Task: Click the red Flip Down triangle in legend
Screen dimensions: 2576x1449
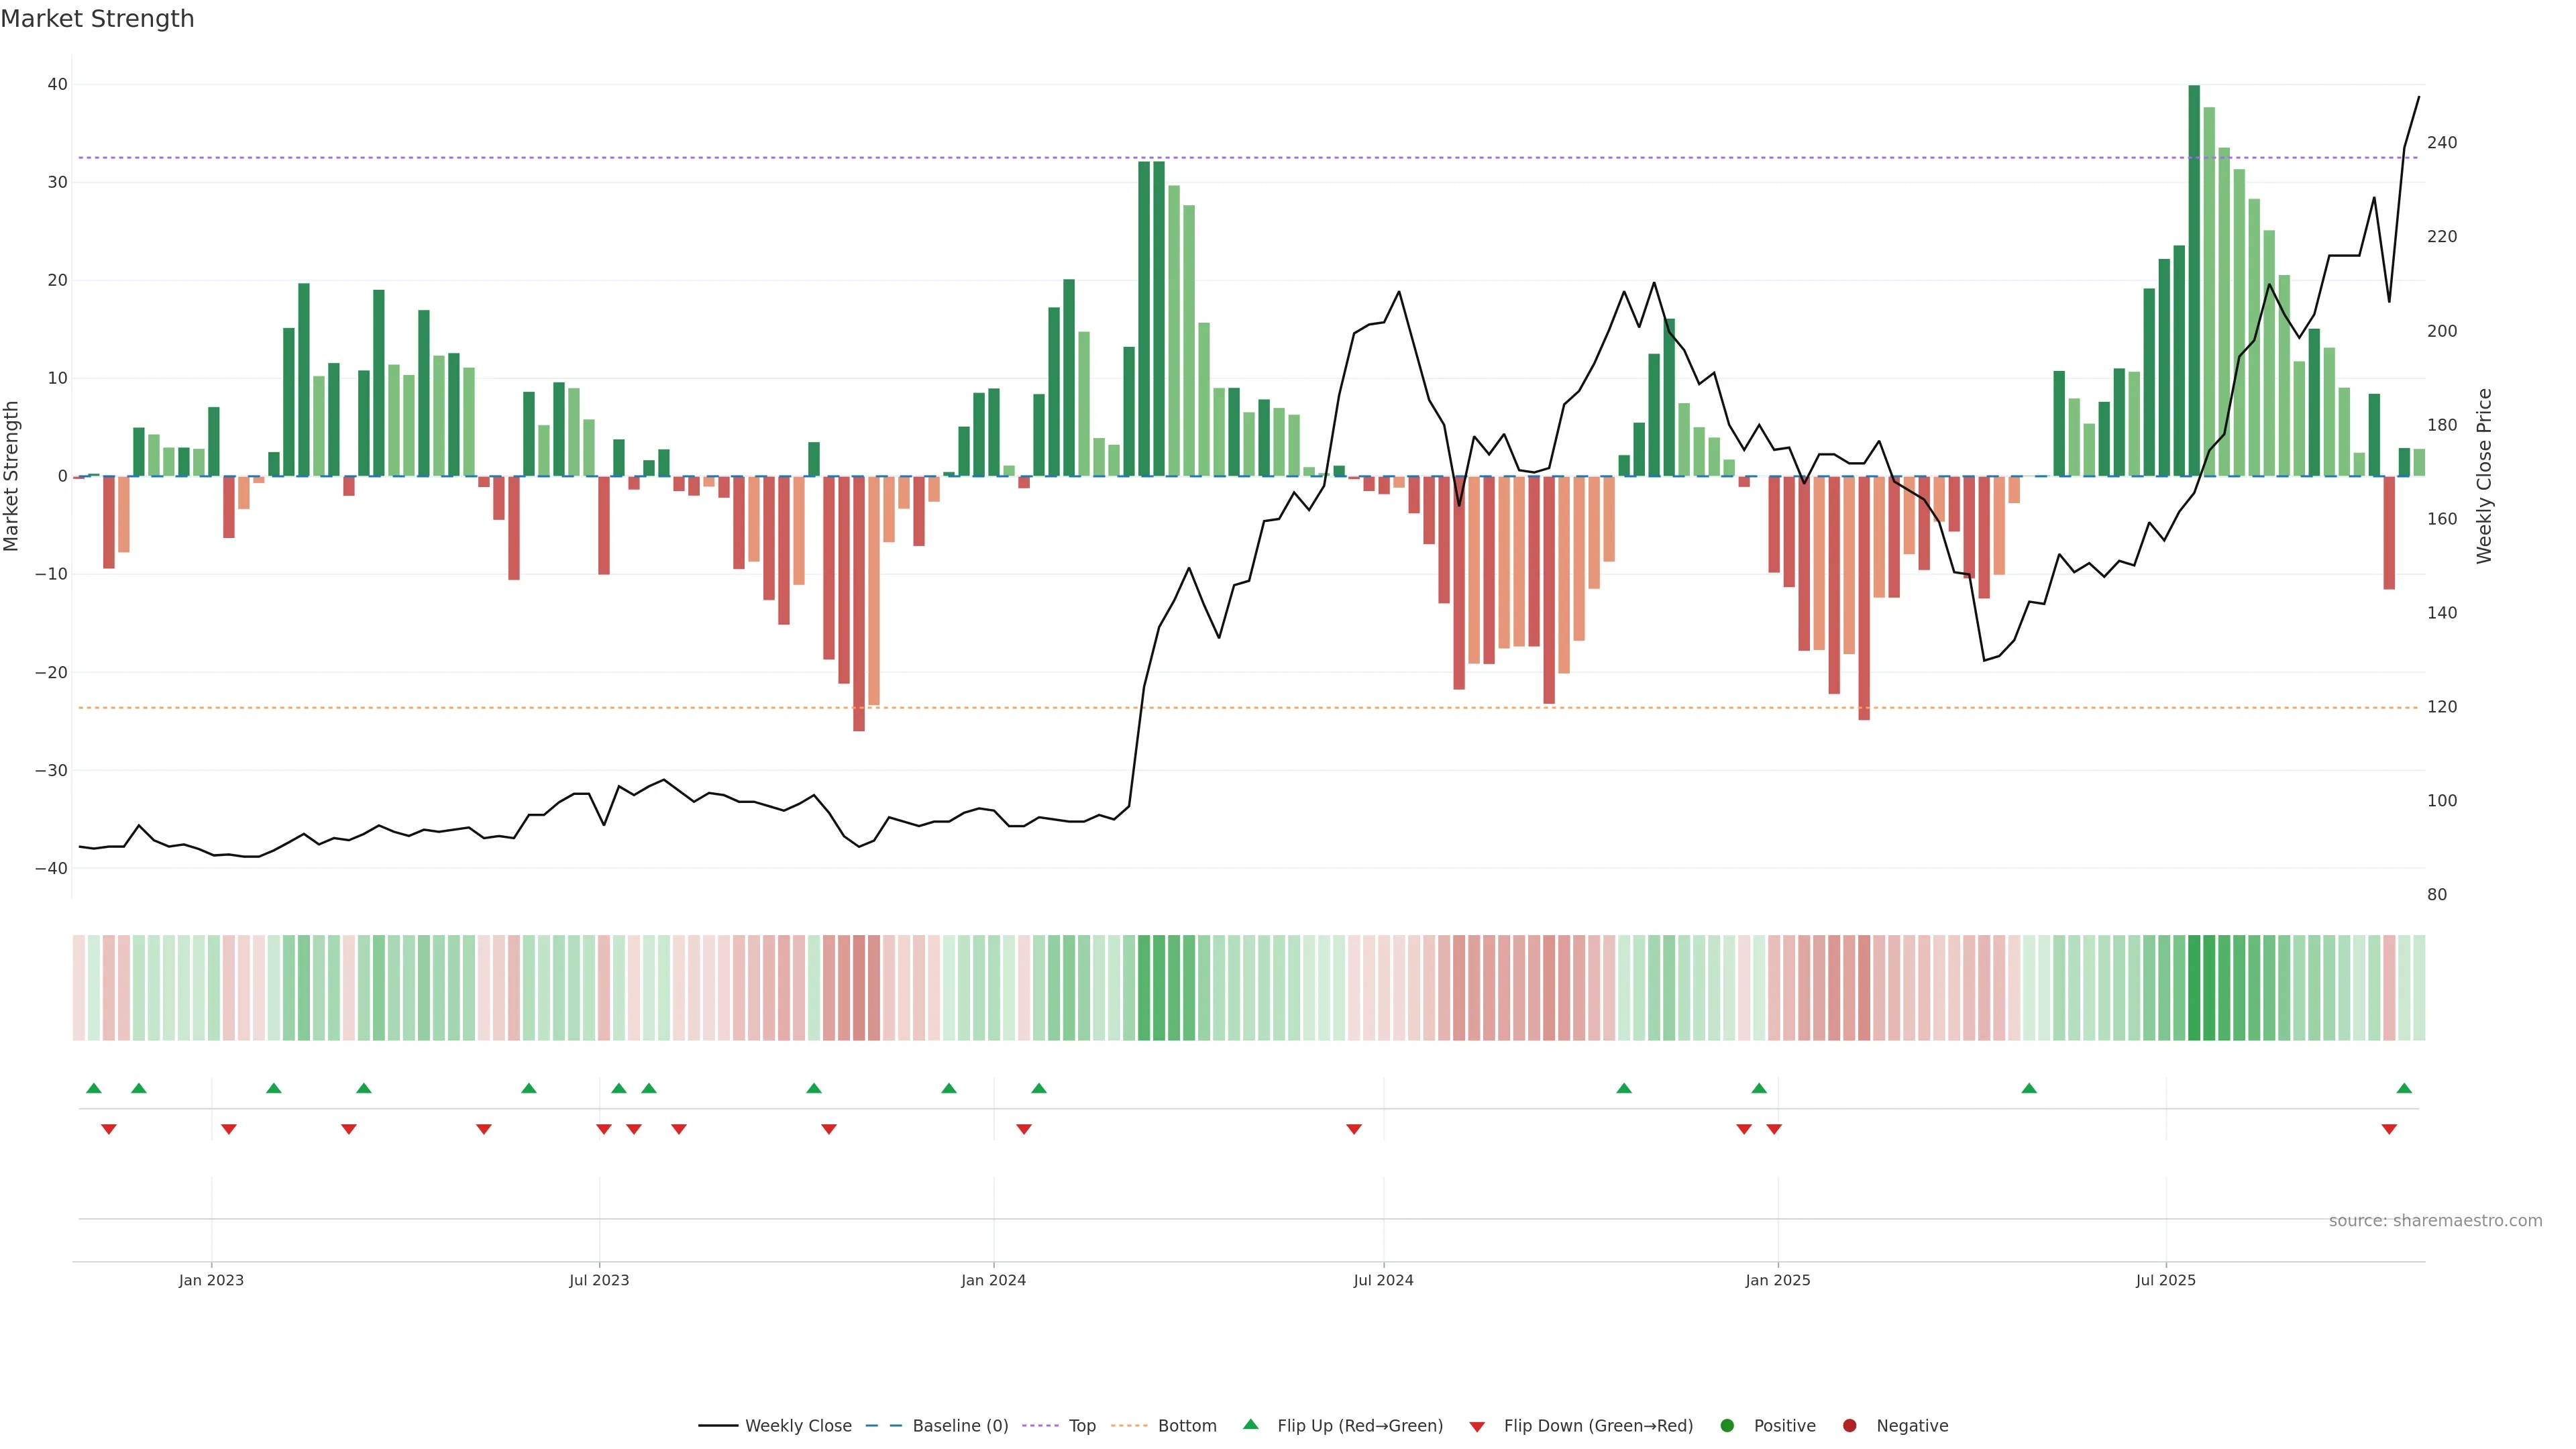Action: [1477, 1427]
